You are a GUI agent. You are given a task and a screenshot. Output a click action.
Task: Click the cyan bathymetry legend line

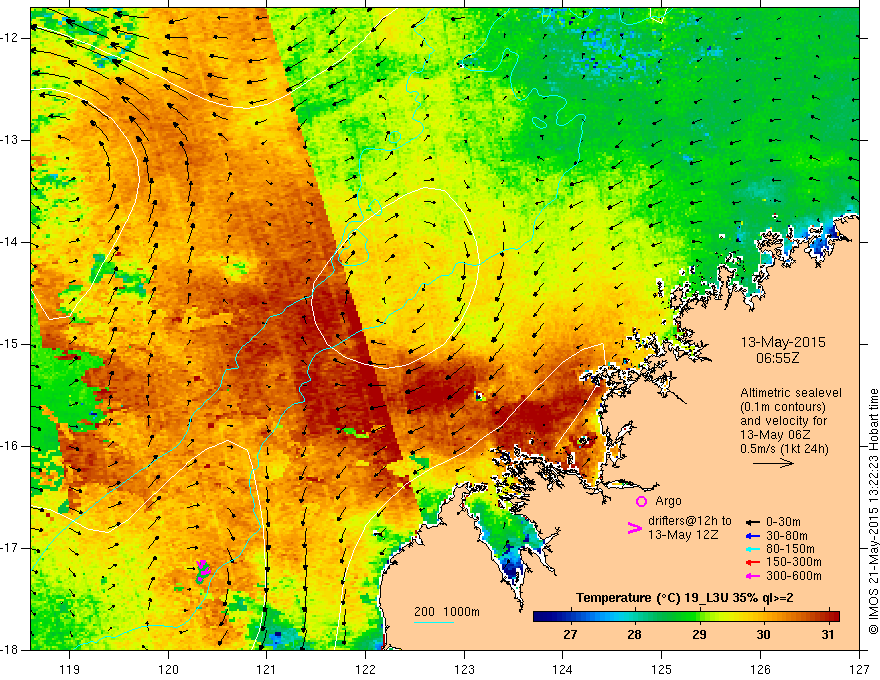[434, 622]
